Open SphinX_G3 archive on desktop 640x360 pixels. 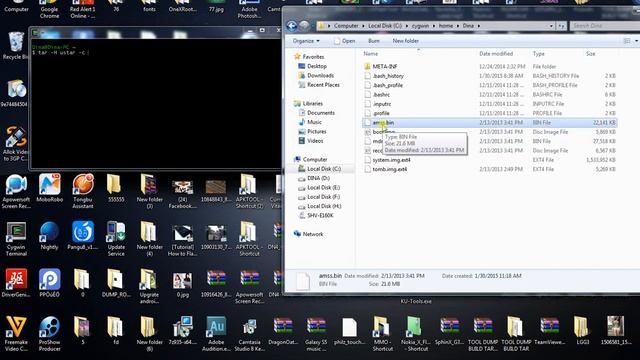tap(449, 330)
